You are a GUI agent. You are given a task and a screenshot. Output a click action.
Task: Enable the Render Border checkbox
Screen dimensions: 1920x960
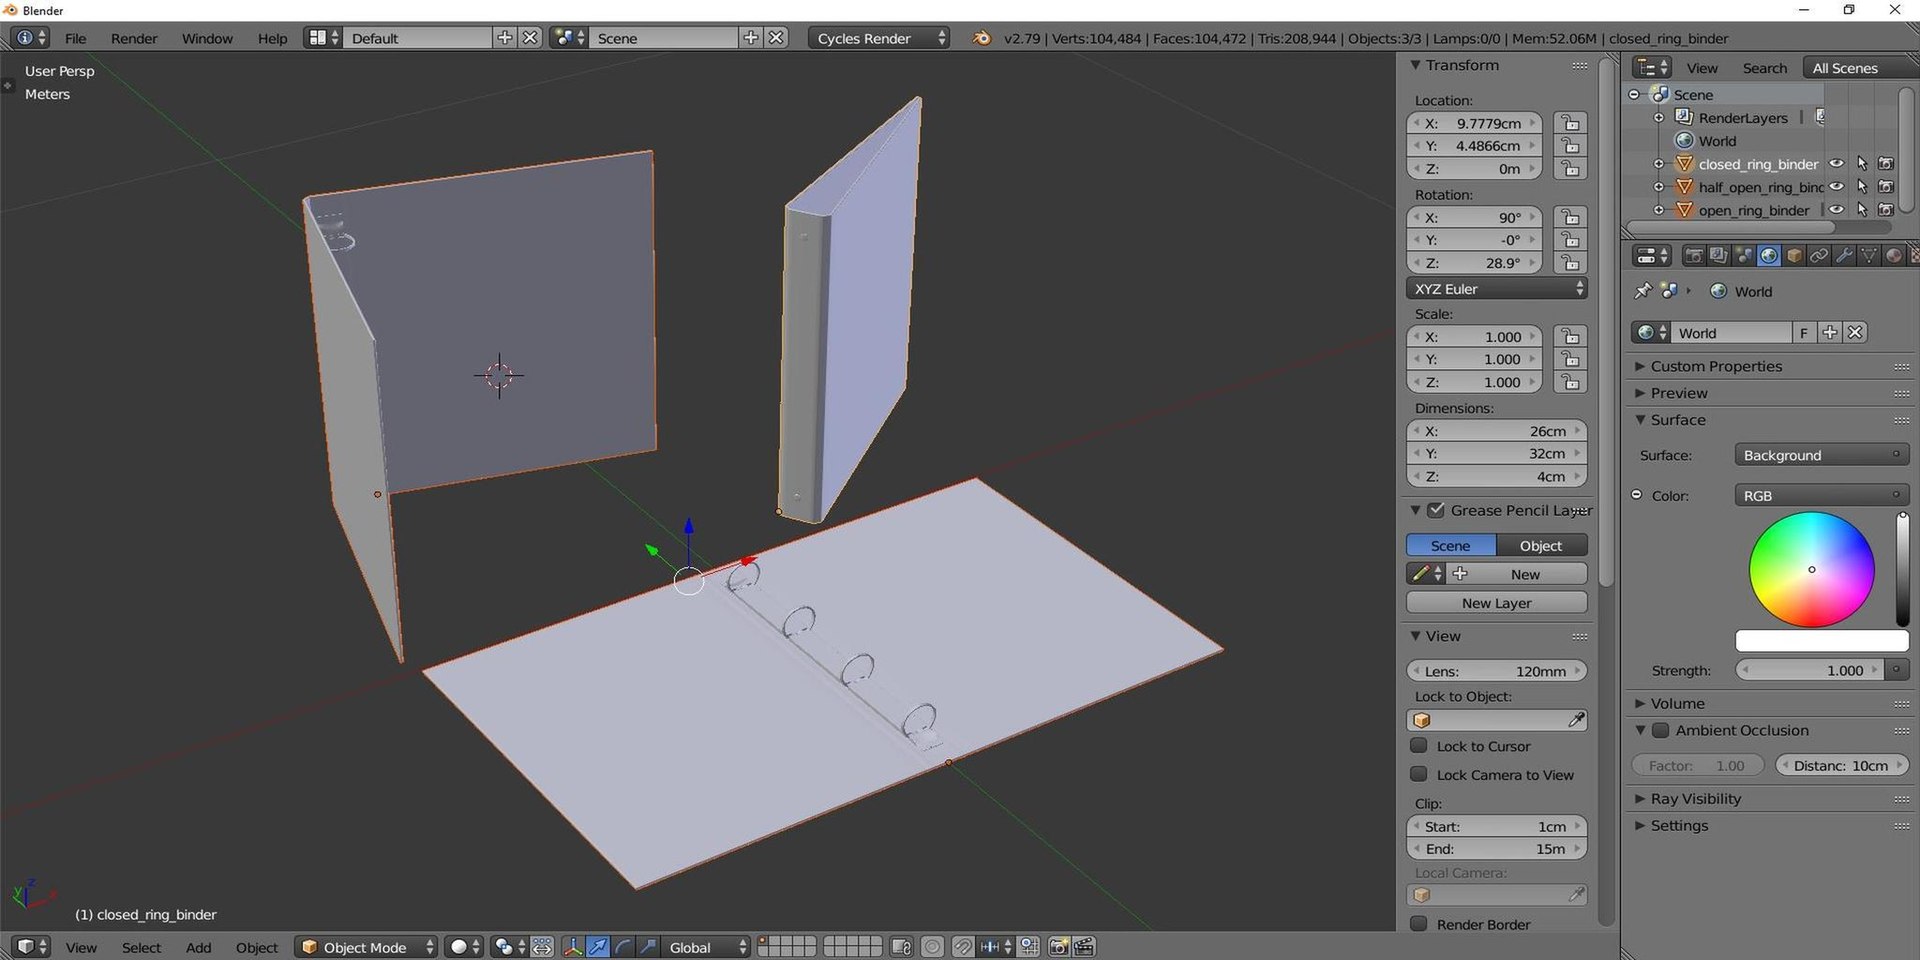click(1418, 924)
